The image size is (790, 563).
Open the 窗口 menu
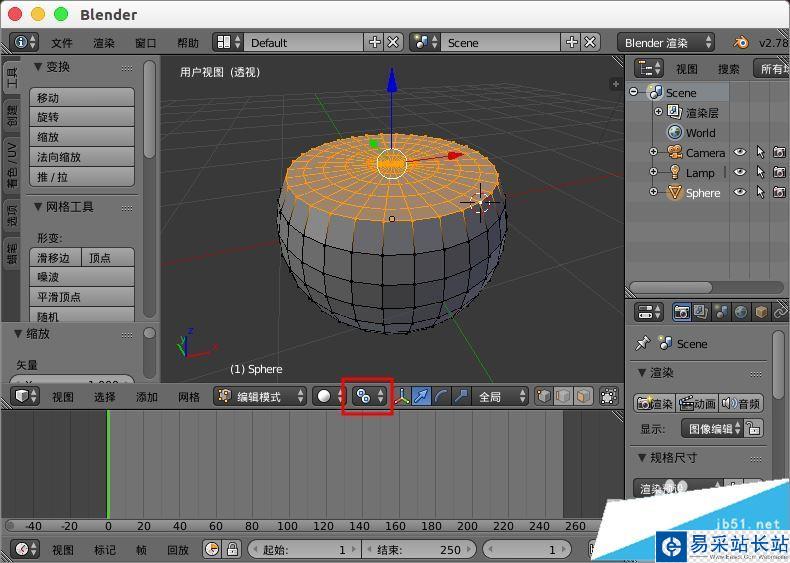tap(146, 43)
